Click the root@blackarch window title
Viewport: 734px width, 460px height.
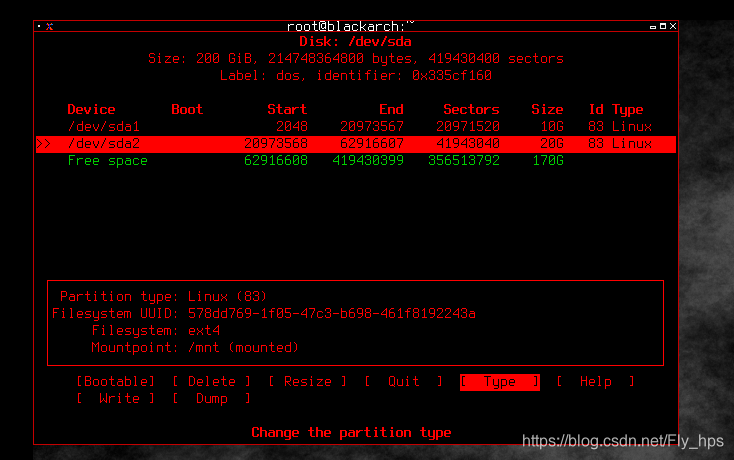351,26
